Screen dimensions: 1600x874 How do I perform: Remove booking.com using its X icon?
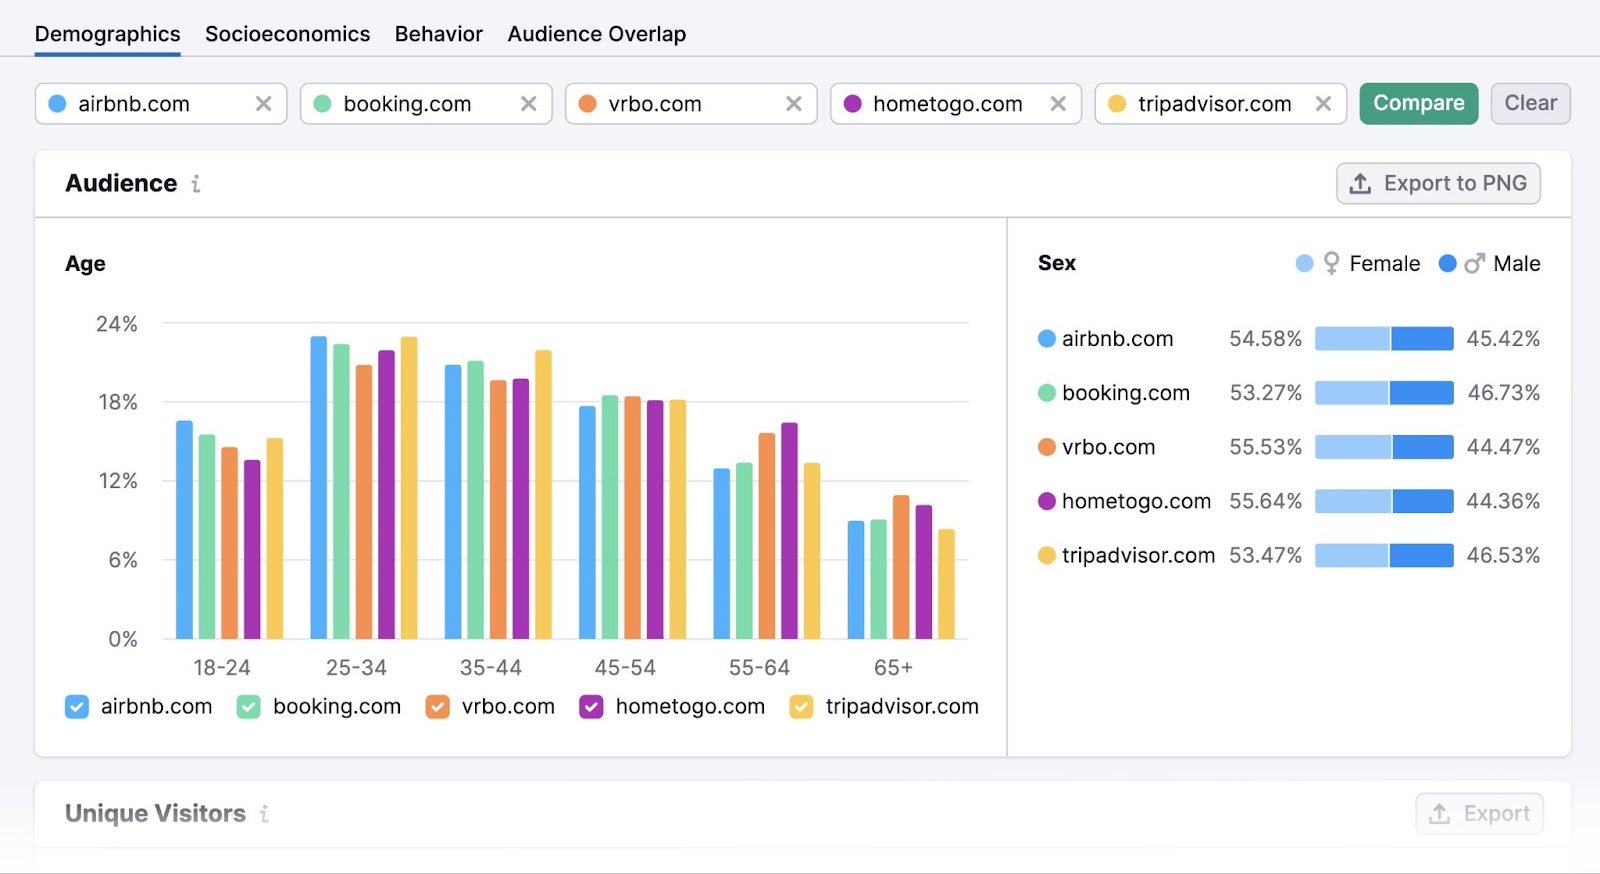(528, 104)
